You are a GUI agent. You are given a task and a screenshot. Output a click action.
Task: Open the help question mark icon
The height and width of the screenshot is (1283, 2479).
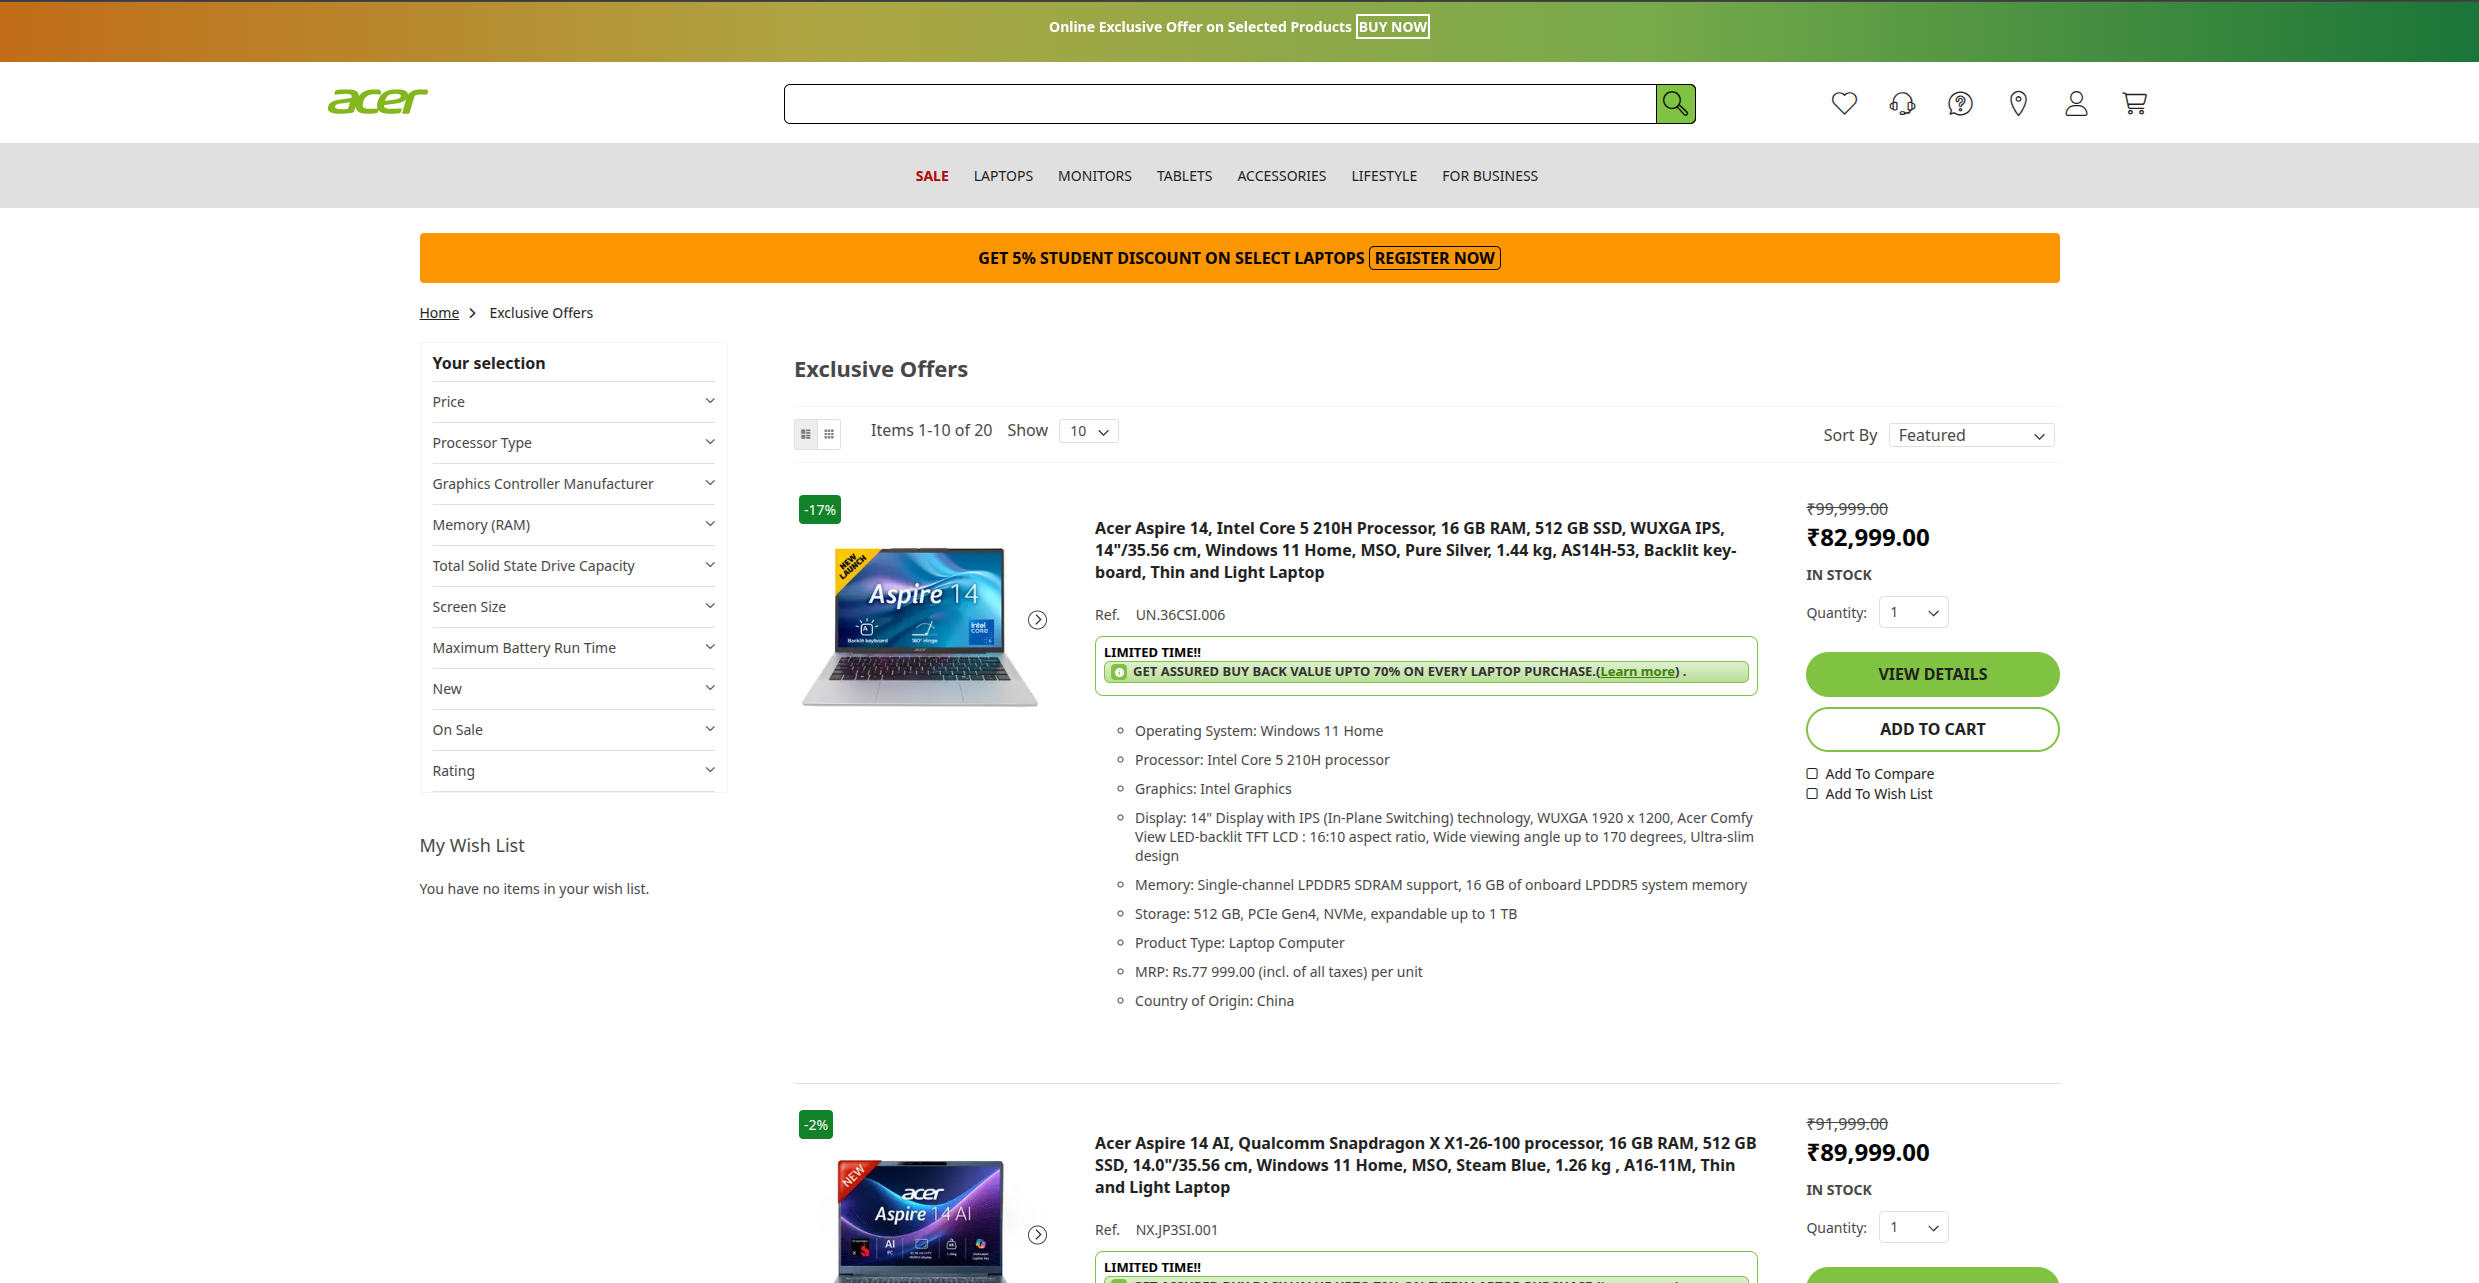(1960, 103)
